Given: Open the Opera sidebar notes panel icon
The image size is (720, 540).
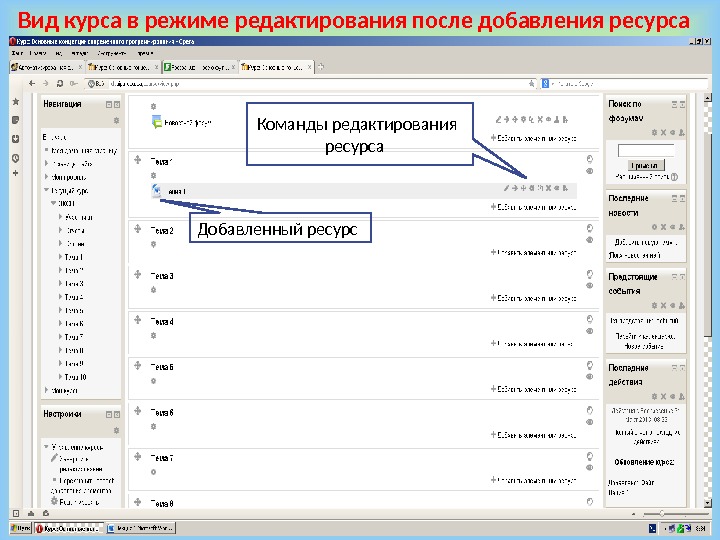Looking at the screenshot, I should (x=16, y=120).
